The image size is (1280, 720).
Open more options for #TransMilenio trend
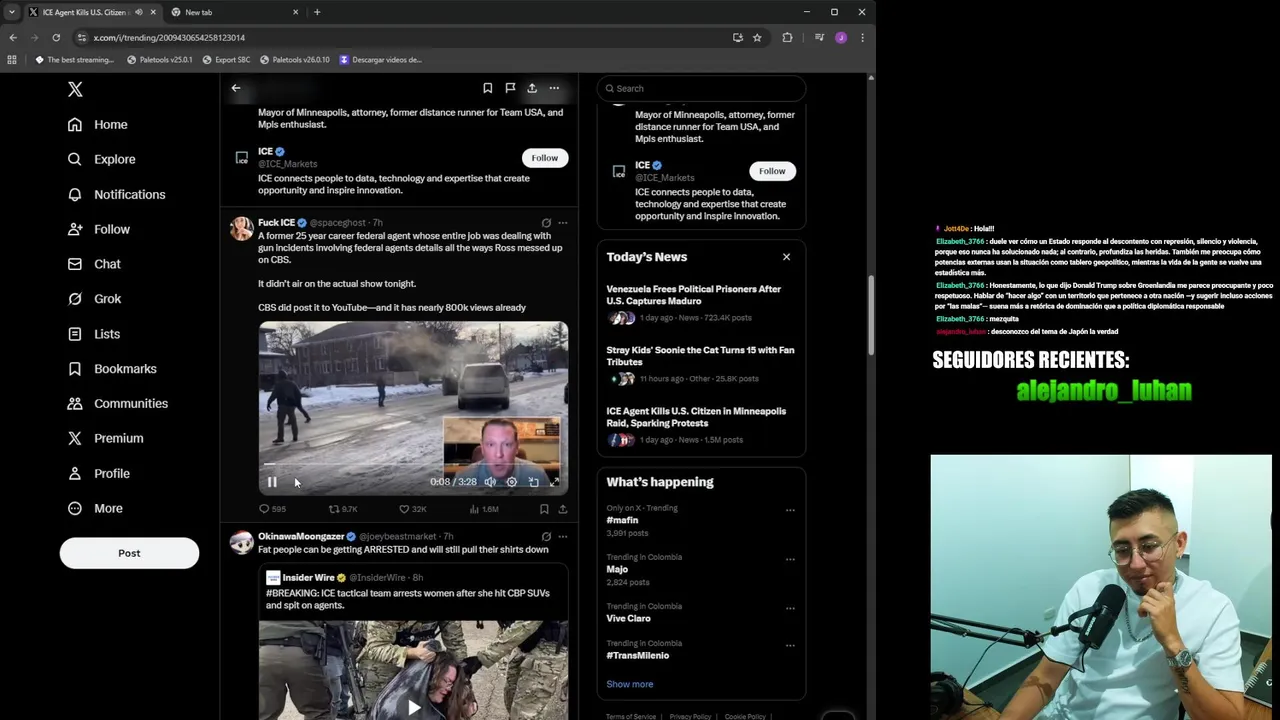pyautogui.click(x=790, y=645)
